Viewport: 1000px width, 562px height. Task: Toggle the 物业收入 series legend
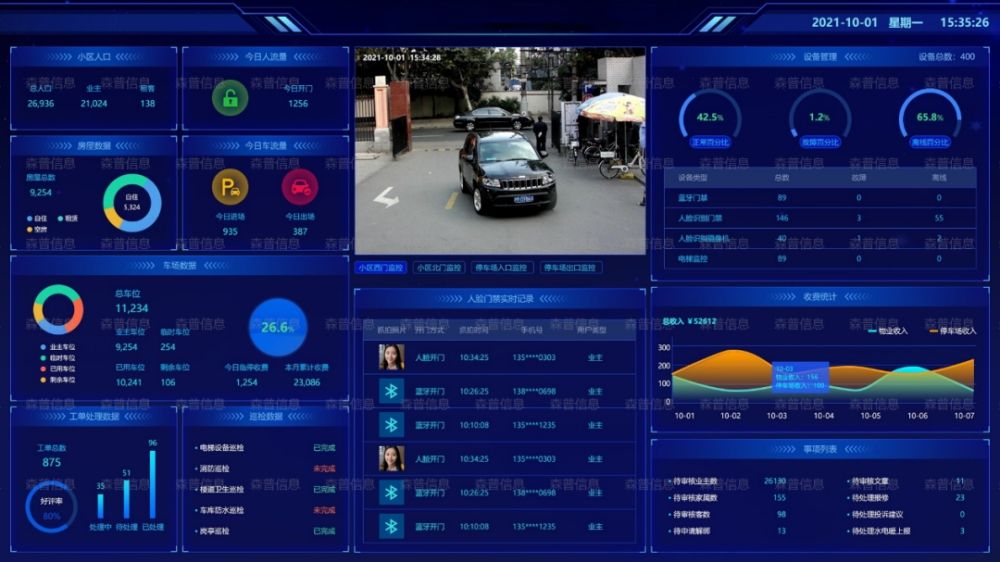pyautogui.click(x=888, y=330)
